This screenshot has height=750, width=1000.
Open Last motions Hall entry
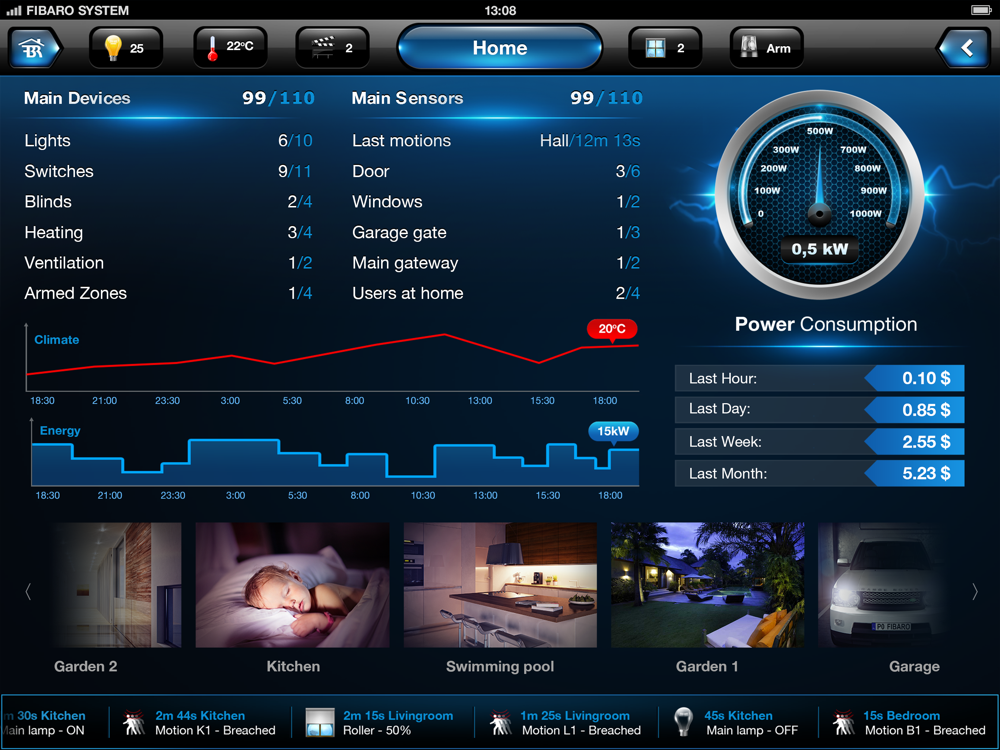coord(496,140)
